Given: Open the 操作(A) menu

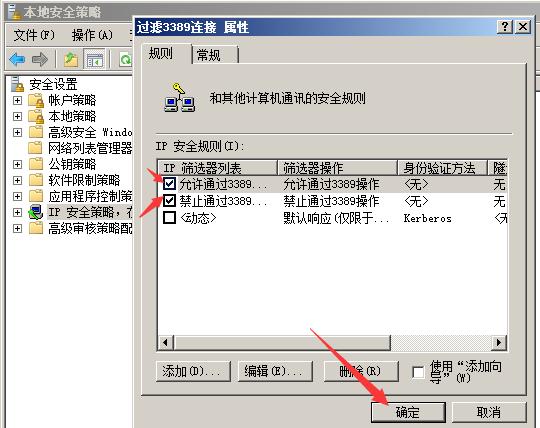Looking at the screenshot, I should tap(92, 35).
